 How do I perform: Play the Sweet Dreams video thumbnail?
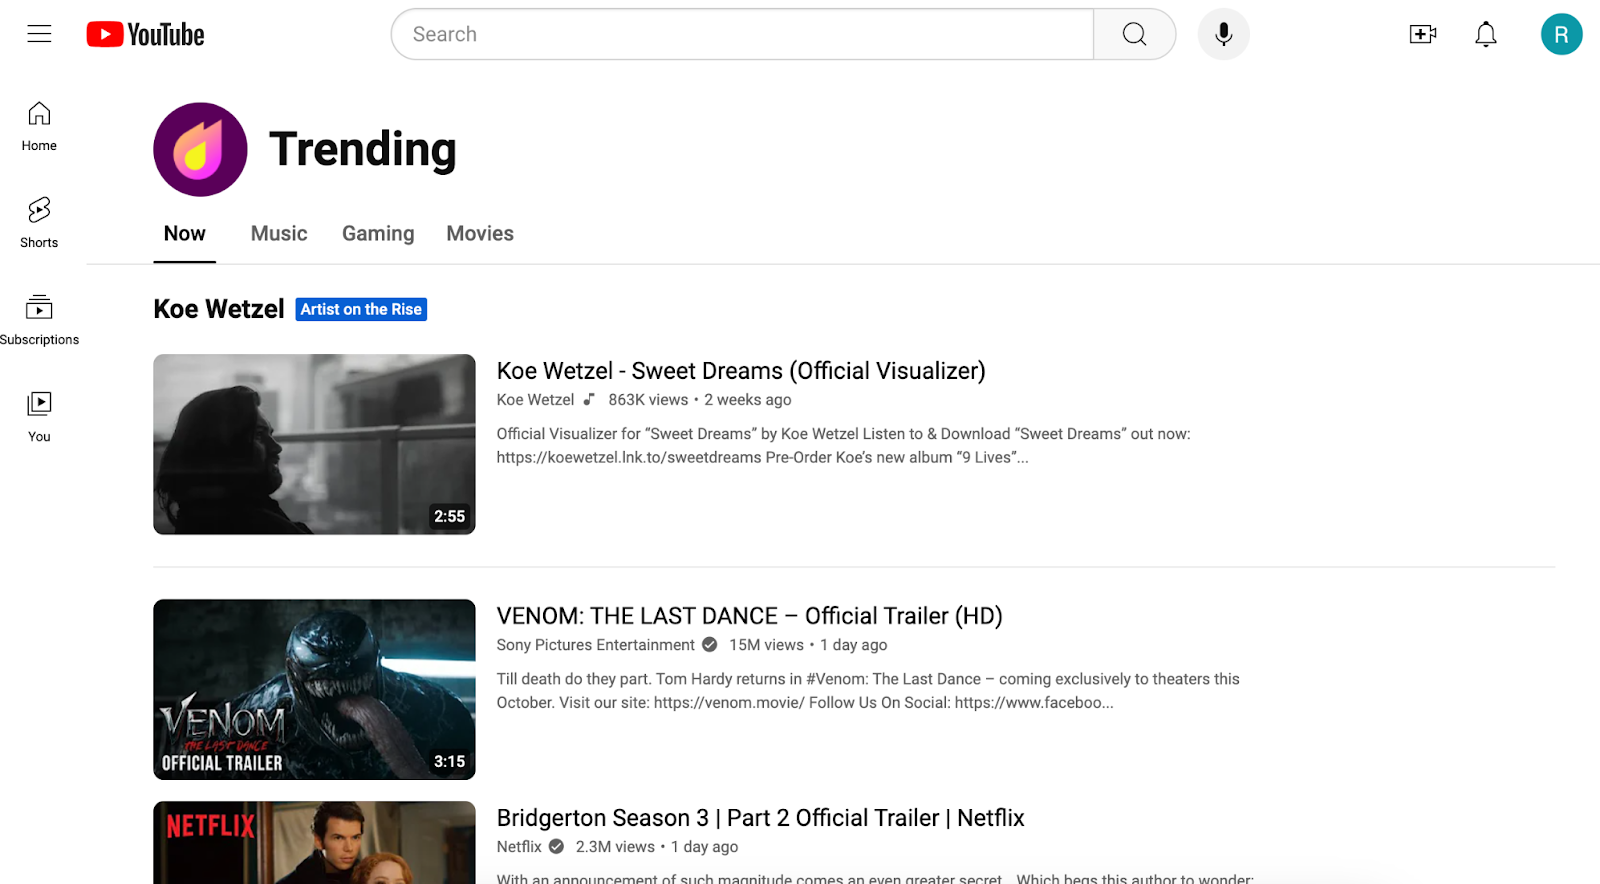(314, 444)
